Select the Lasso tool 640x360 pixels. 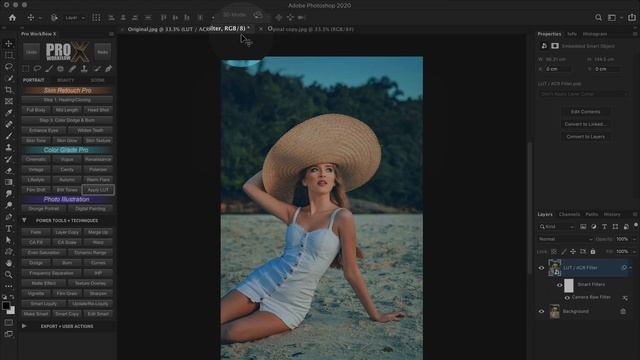click(9, 67)
